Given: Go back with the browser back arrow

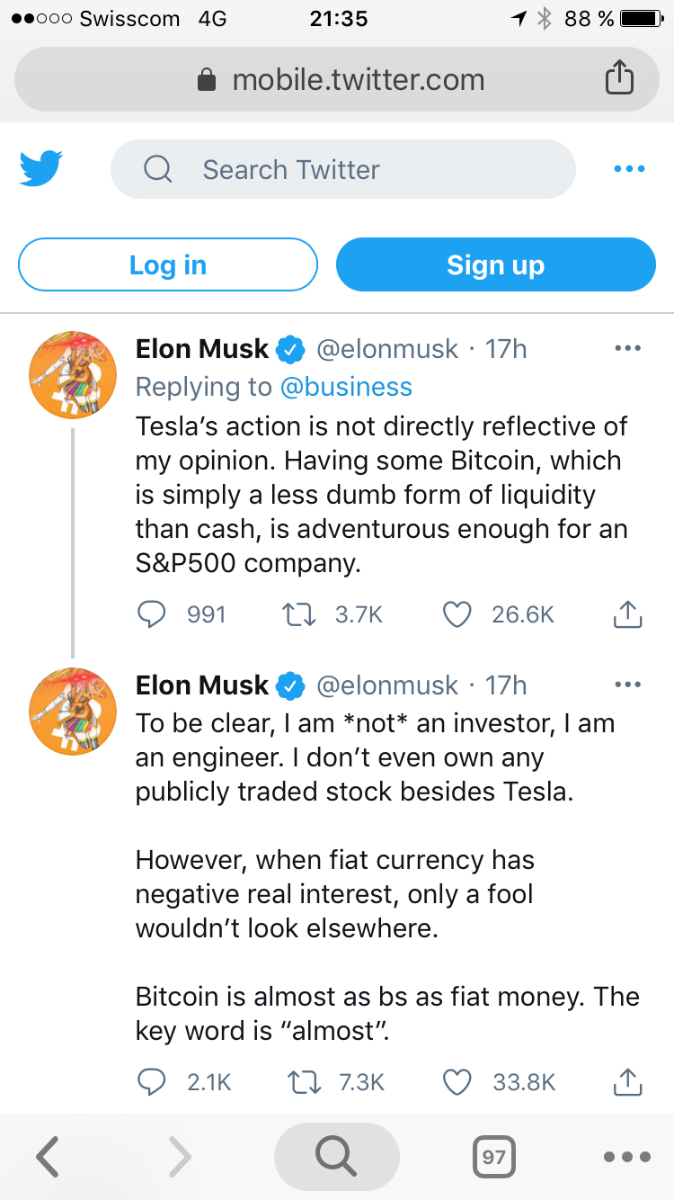Looking at the screenshot, I should point(47,1157).
